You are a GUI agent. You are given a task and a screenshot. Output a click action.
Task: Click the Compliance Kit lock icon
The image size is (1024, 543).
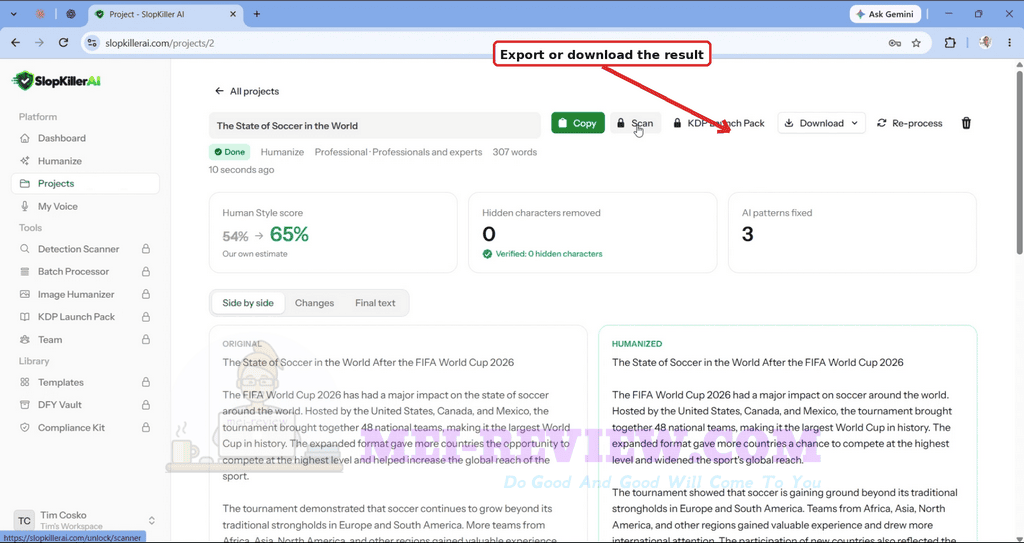(x=146, y=427)
